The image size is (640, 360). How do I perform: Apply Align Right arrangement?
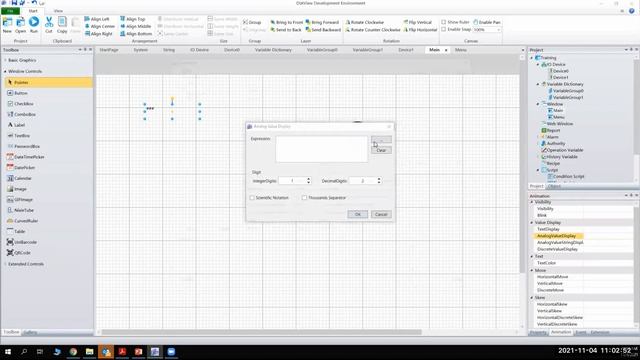pyautogui.click(x=99, y=33)
